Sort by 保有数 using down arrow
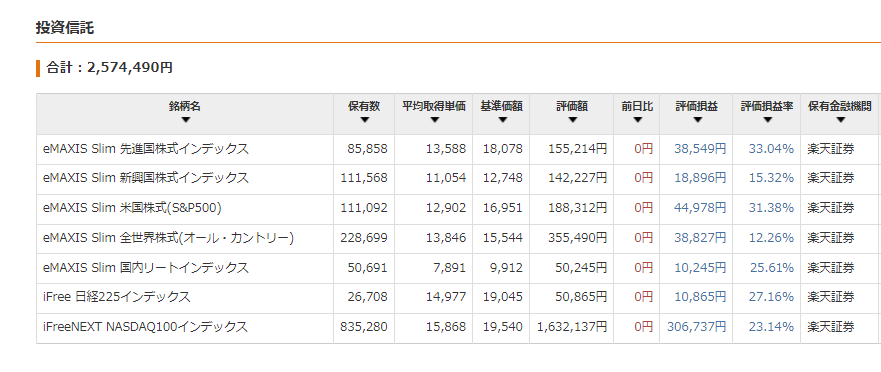Viewport: 881px width, 372px height. 364,120
